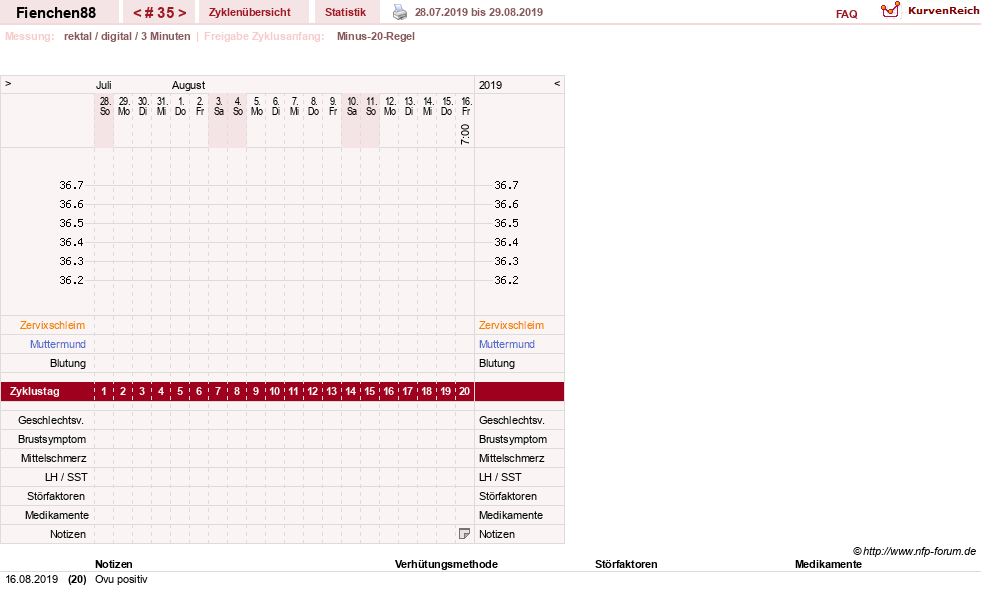Click the rektal / digital / 3 Minuten text
This screenshot has height=603, width=981.
(x=127, y=36)
